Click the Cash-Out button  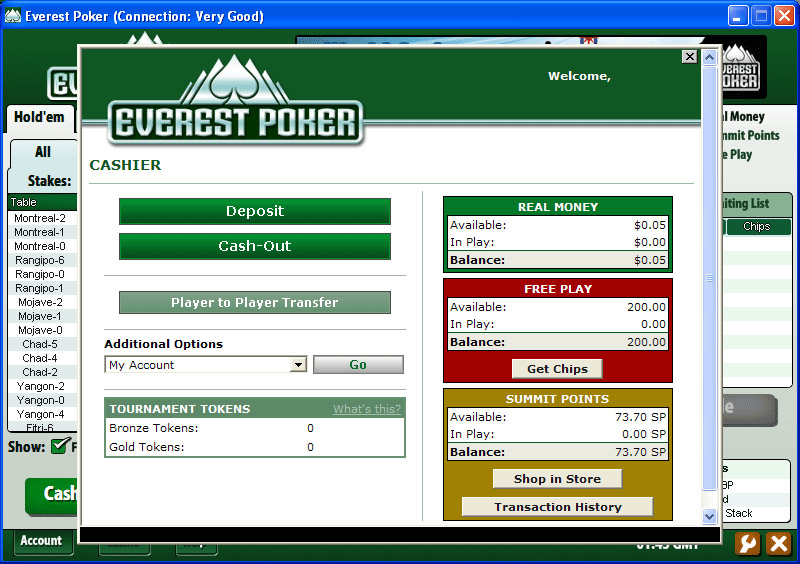click(x=255, y=247)
